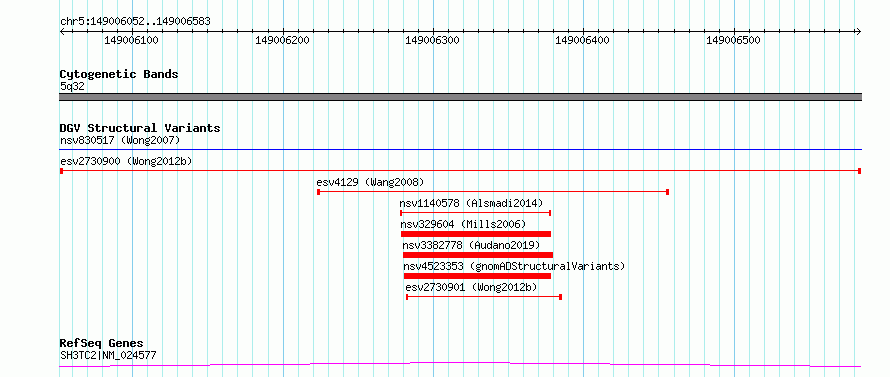Click the nsv830517 (Wong2007) variant label
The width and height of the screenshot is (890, 377).
(120, 140)
